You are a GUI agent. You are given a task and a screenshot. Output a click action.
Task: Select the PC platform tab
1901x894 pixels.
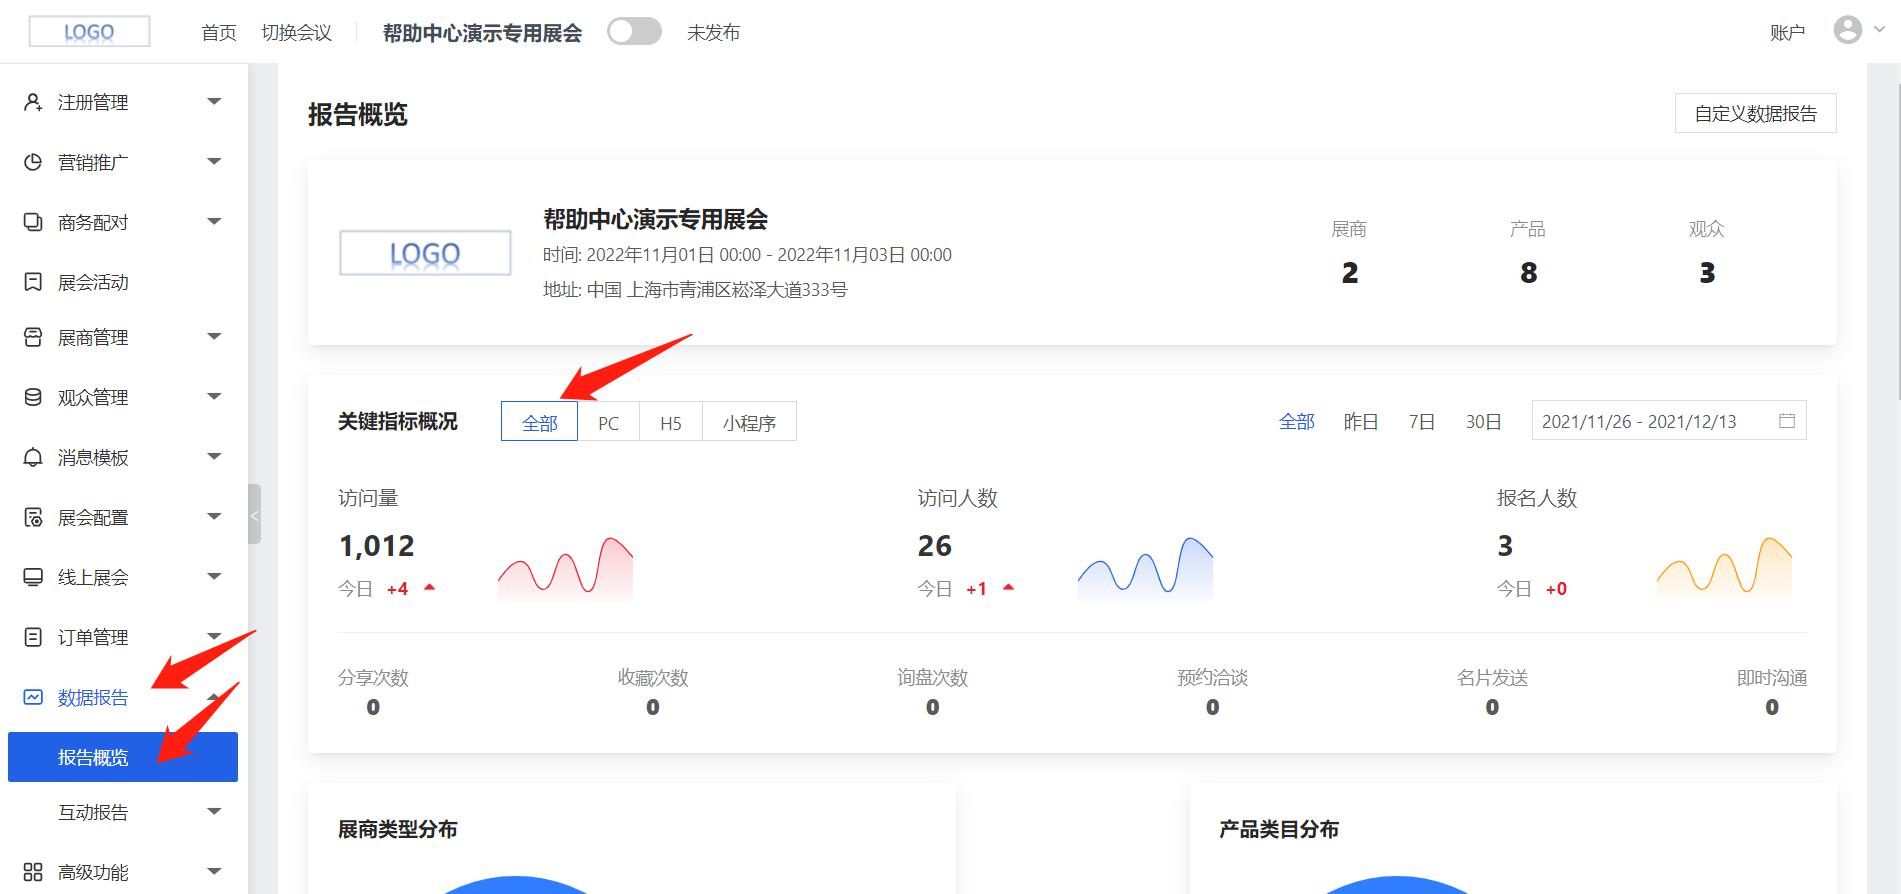tap(608, 422)
